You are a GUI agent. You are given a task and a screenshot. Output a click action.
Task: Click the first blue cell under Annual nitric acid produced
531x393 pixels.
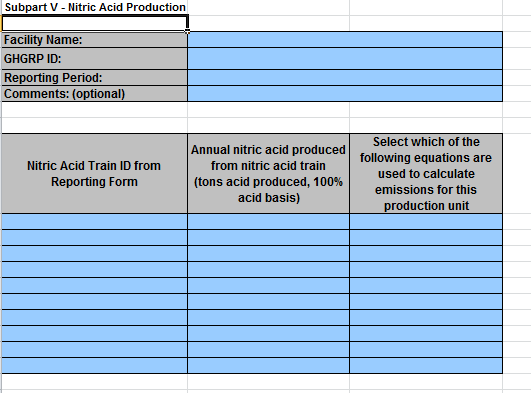[x=269, y=222]
